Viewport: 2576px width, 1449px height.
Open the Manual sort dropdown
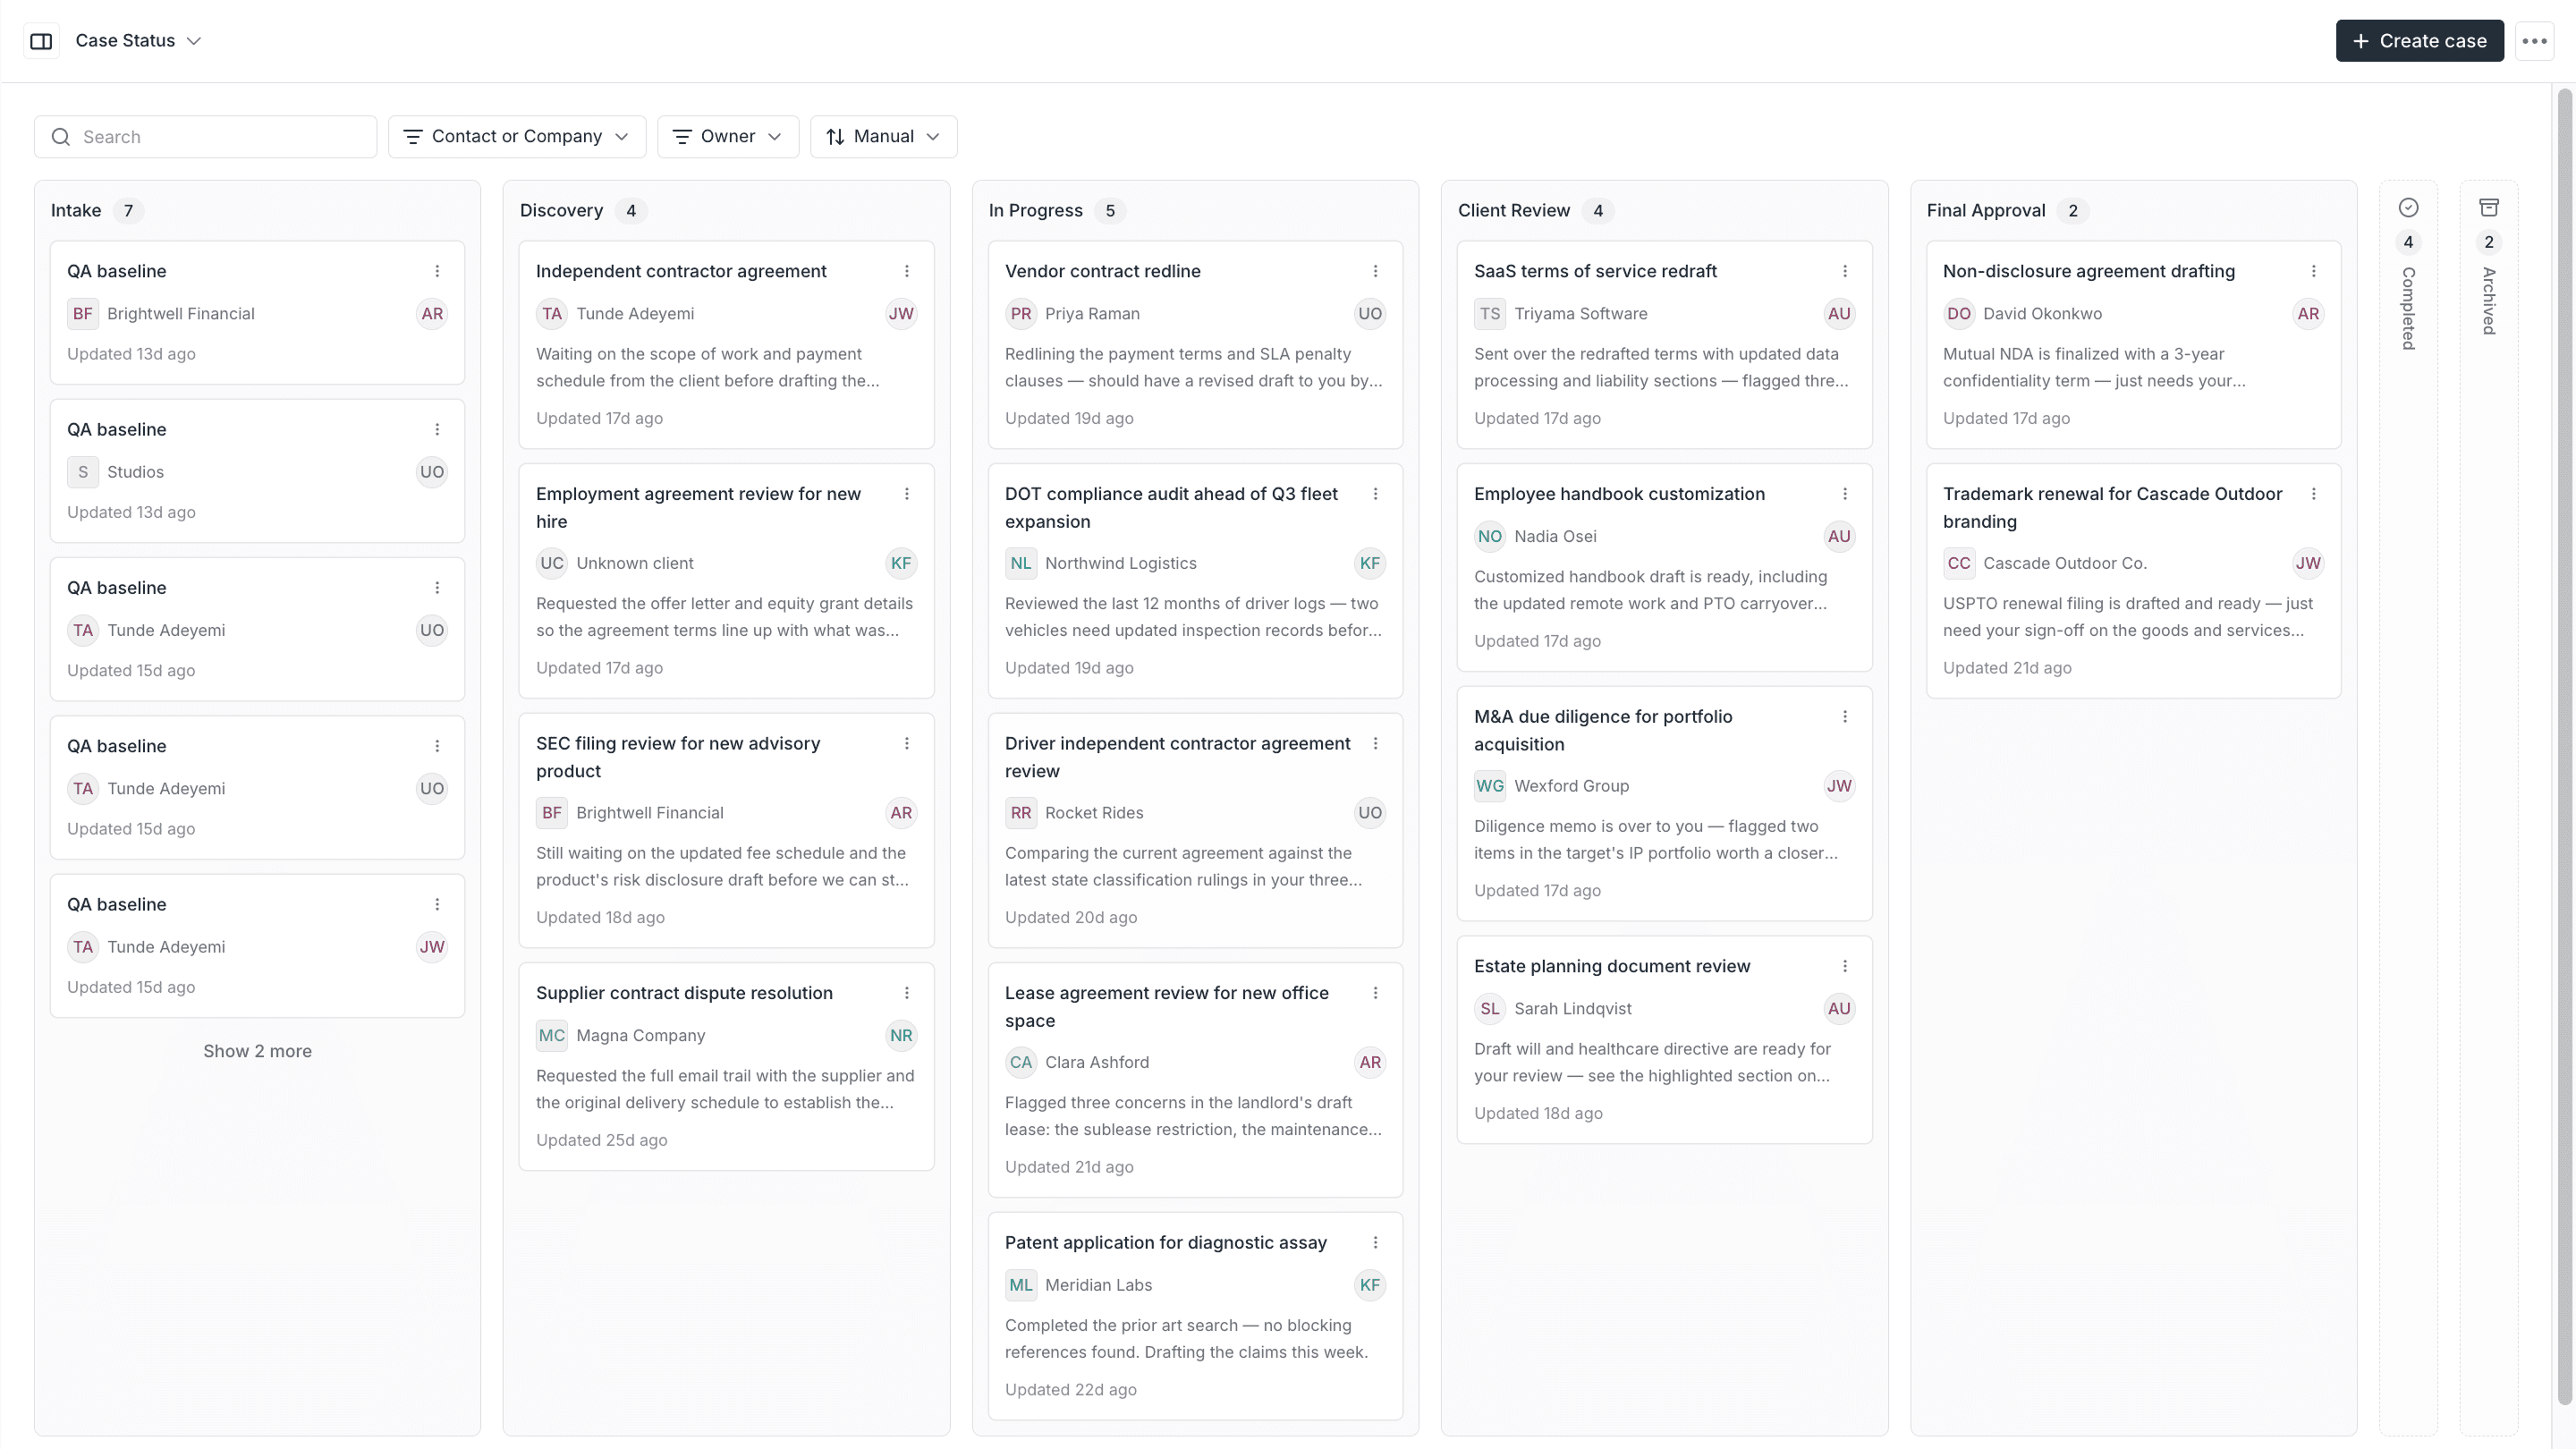883,137
